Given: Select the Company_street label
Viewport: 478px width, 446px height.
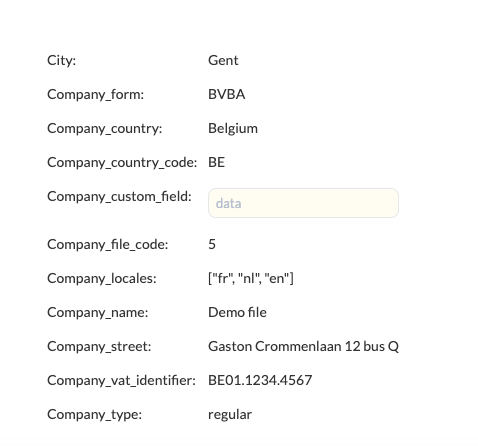Looking at the screenshot, I should 99,347.
